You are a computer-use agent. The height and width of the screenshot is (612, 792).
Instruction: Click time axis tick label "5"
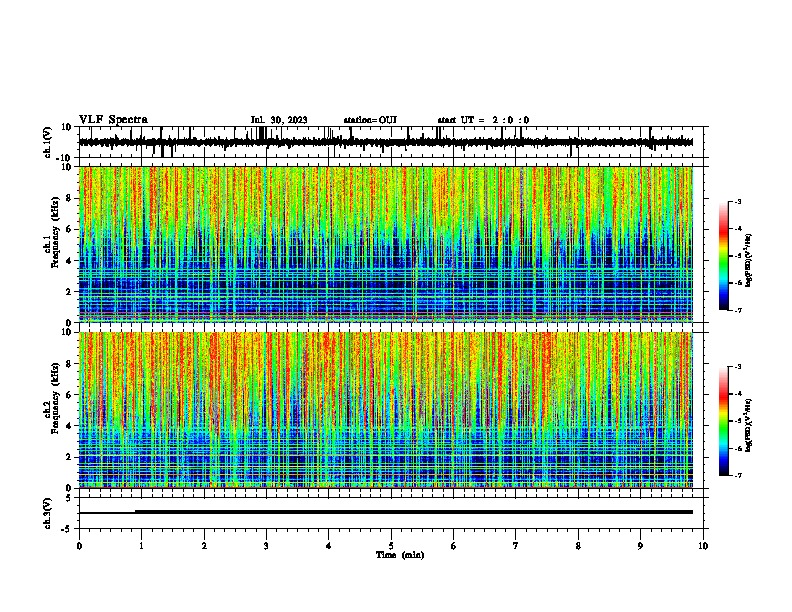[391, 546]
